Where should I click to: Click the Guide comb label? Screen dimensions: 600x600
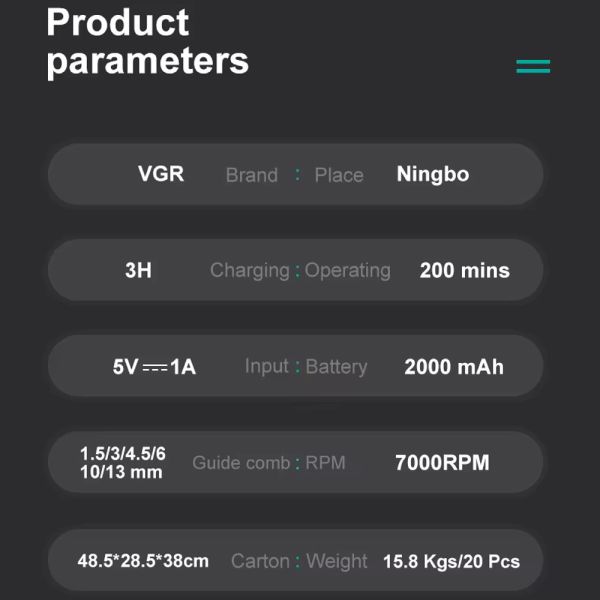(x=241, y=463)
